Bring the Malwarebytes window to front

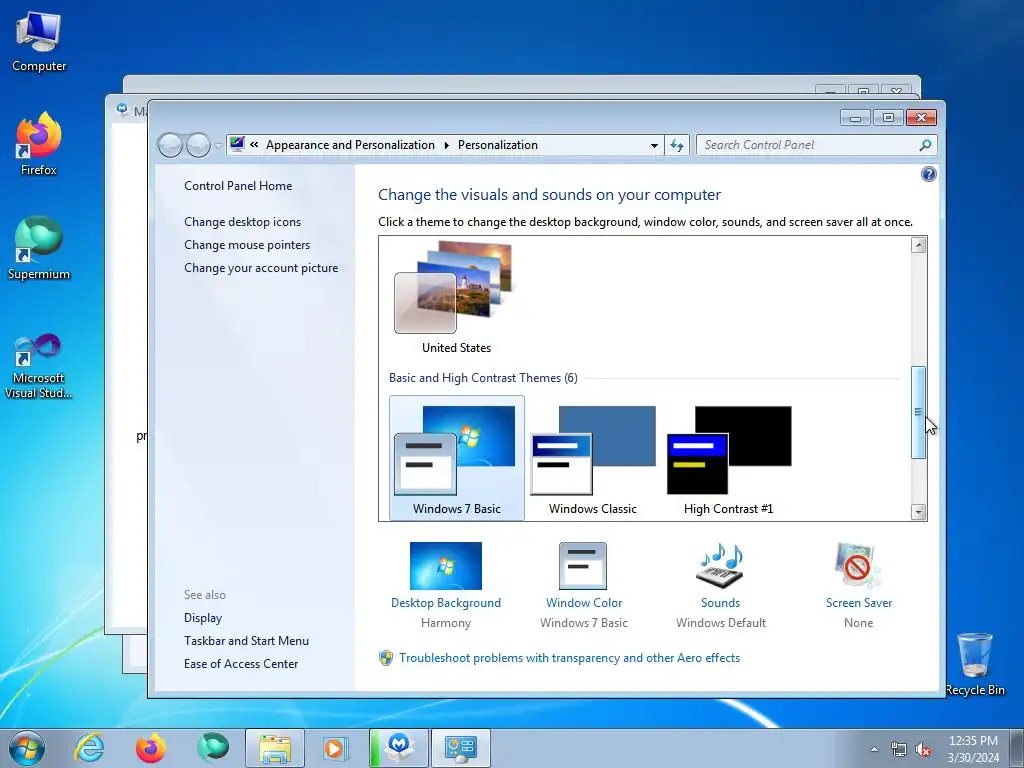coord(127,366)
